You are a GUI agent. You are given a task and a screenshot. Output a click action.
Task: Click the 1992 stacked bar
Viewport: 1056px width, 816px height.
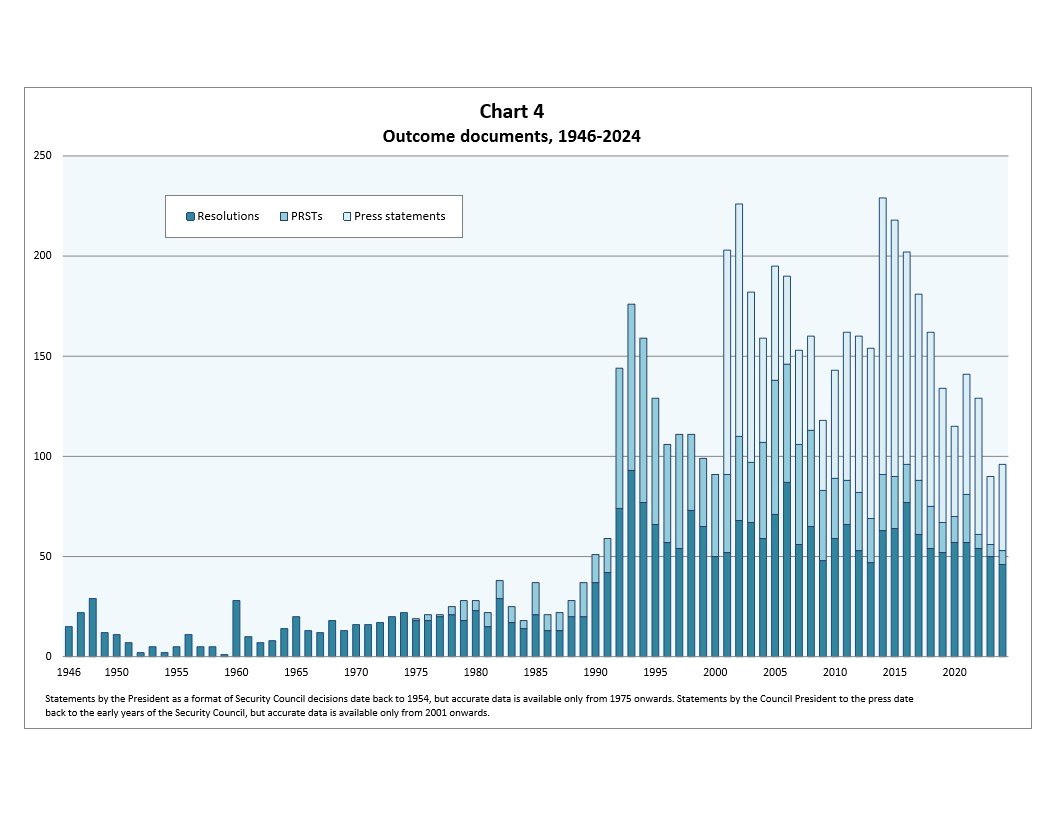click(x=619, y=512)
